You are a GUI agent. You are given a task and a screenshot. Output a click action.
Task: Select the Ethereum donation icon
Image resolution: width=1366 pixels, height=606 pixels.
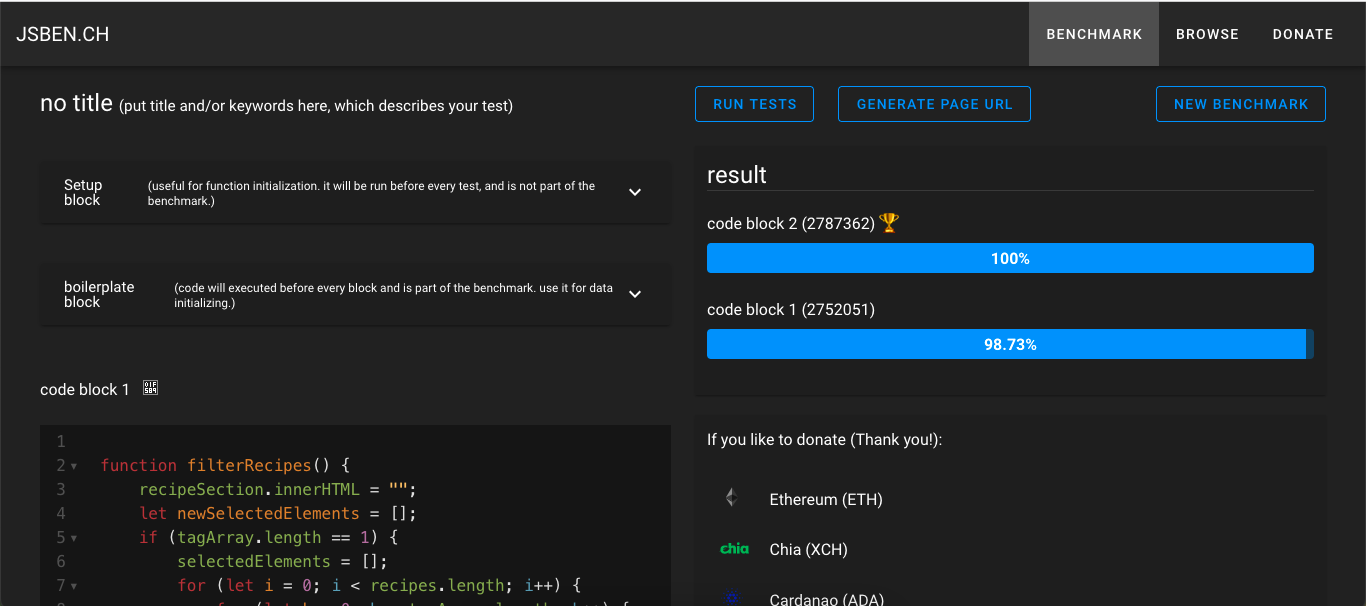click(731, 497)
